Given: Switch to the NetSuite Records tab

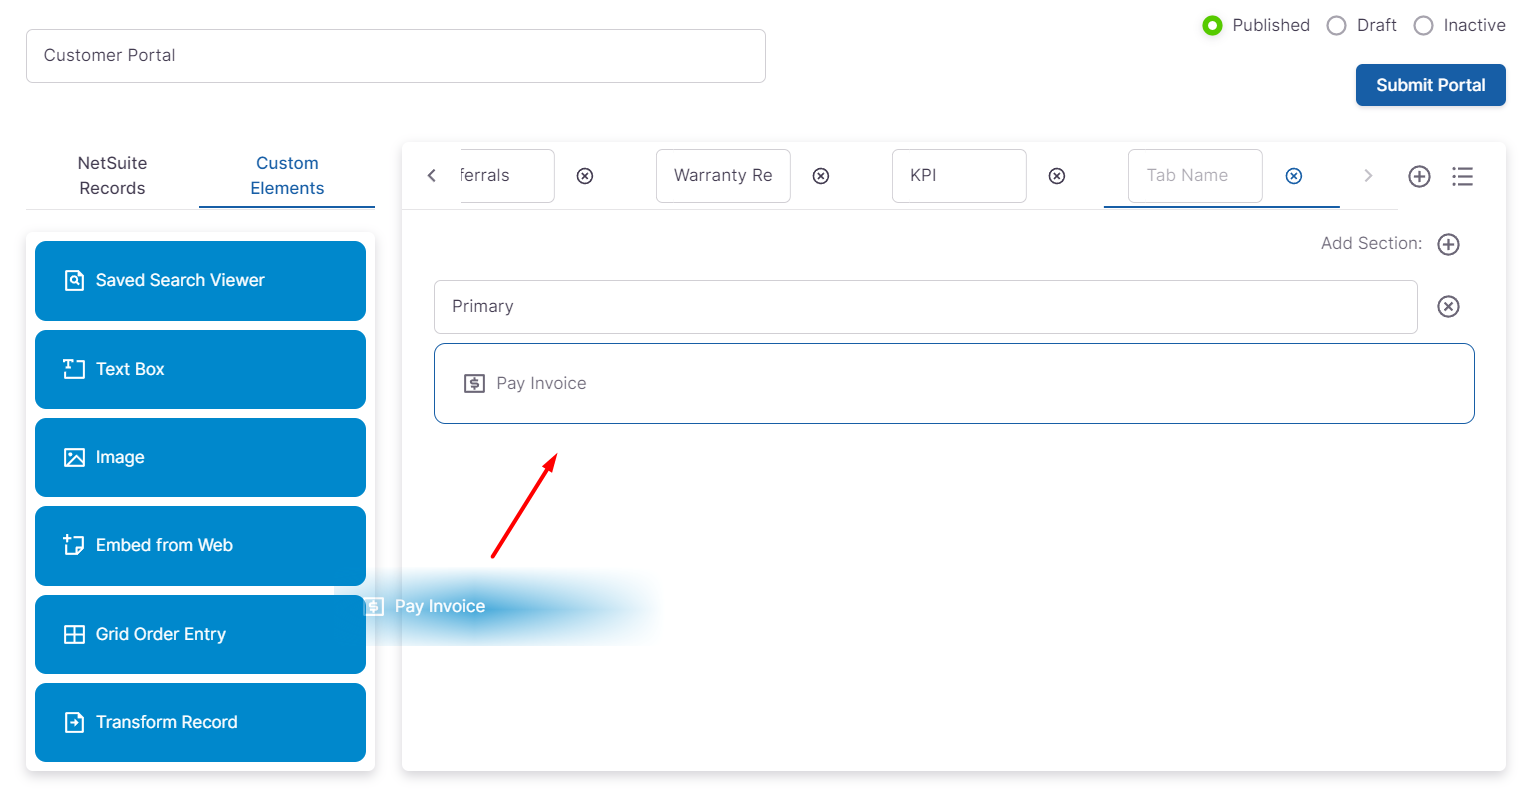Looking at the screenshot, I should coord(112,175).
